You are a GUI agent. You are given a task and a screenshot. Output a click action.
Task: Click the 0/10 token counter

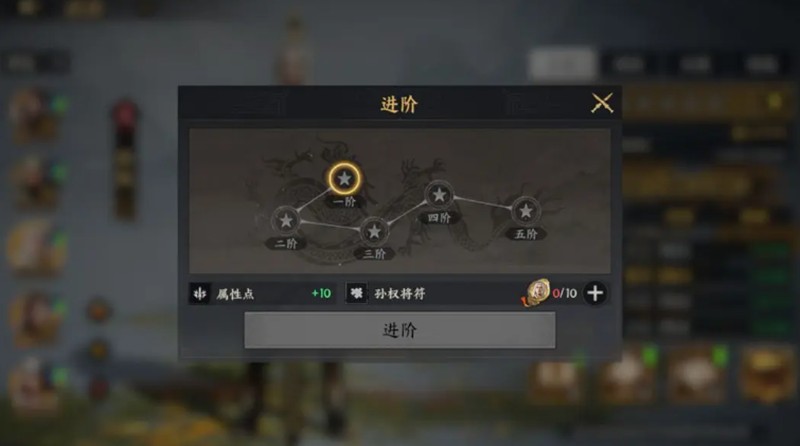[x=565, y=293]
